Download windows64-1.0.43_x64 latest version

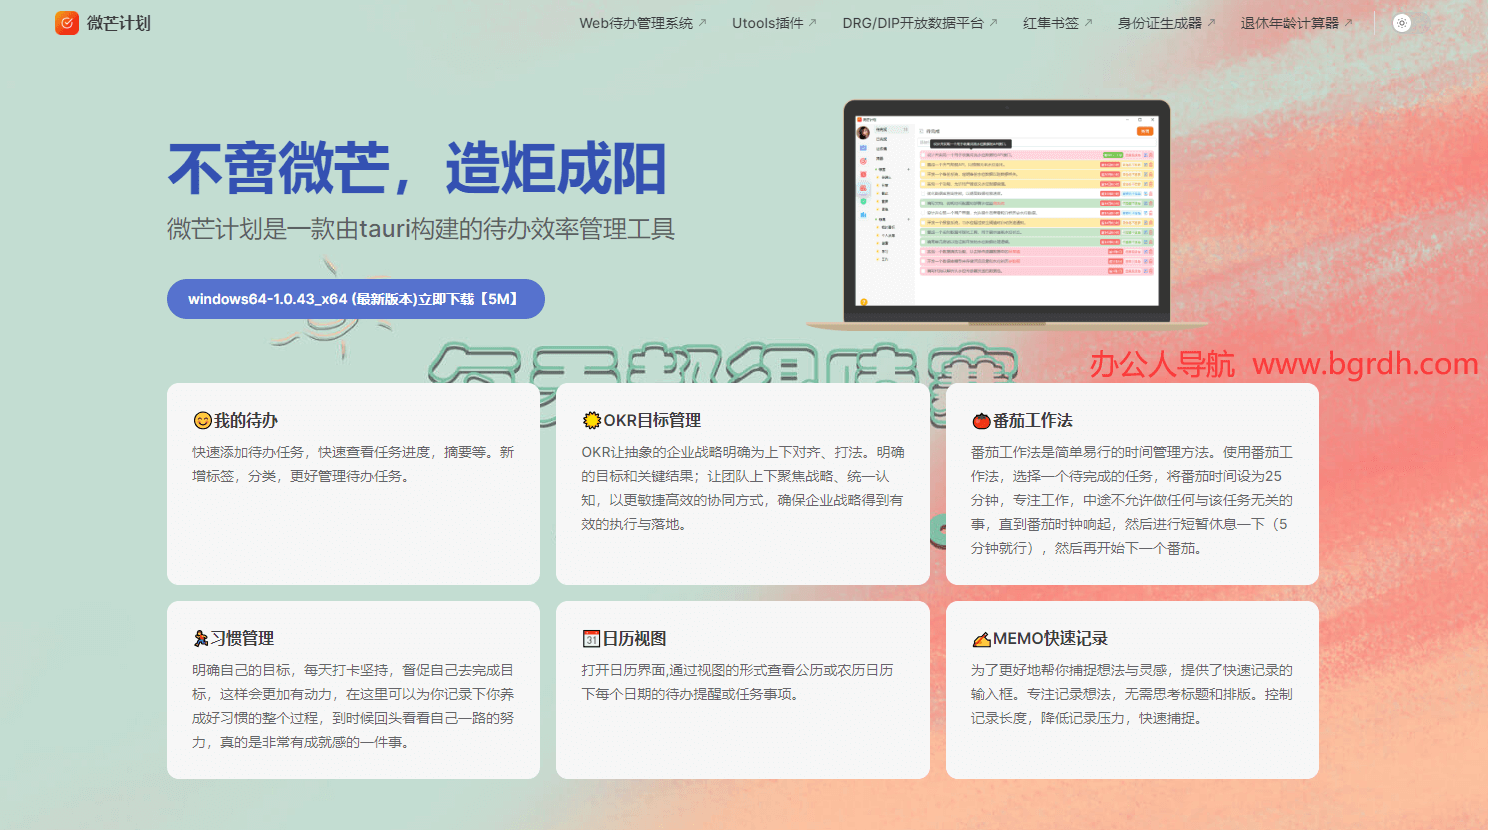click(x=356, y=299)
